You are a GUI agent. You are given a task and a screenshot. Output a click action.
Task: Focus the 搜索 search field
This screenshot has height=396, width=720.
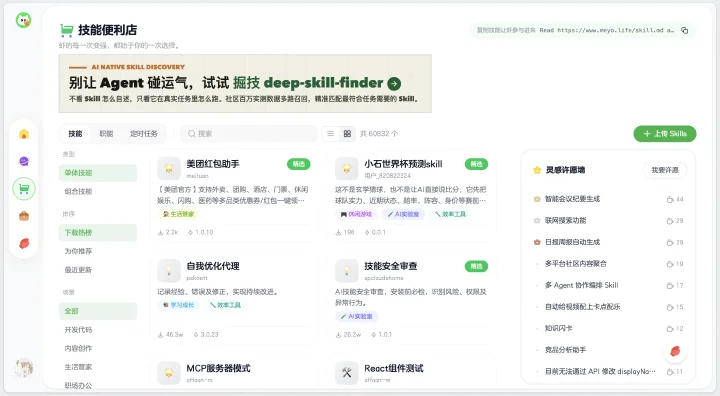pos(248,134)
